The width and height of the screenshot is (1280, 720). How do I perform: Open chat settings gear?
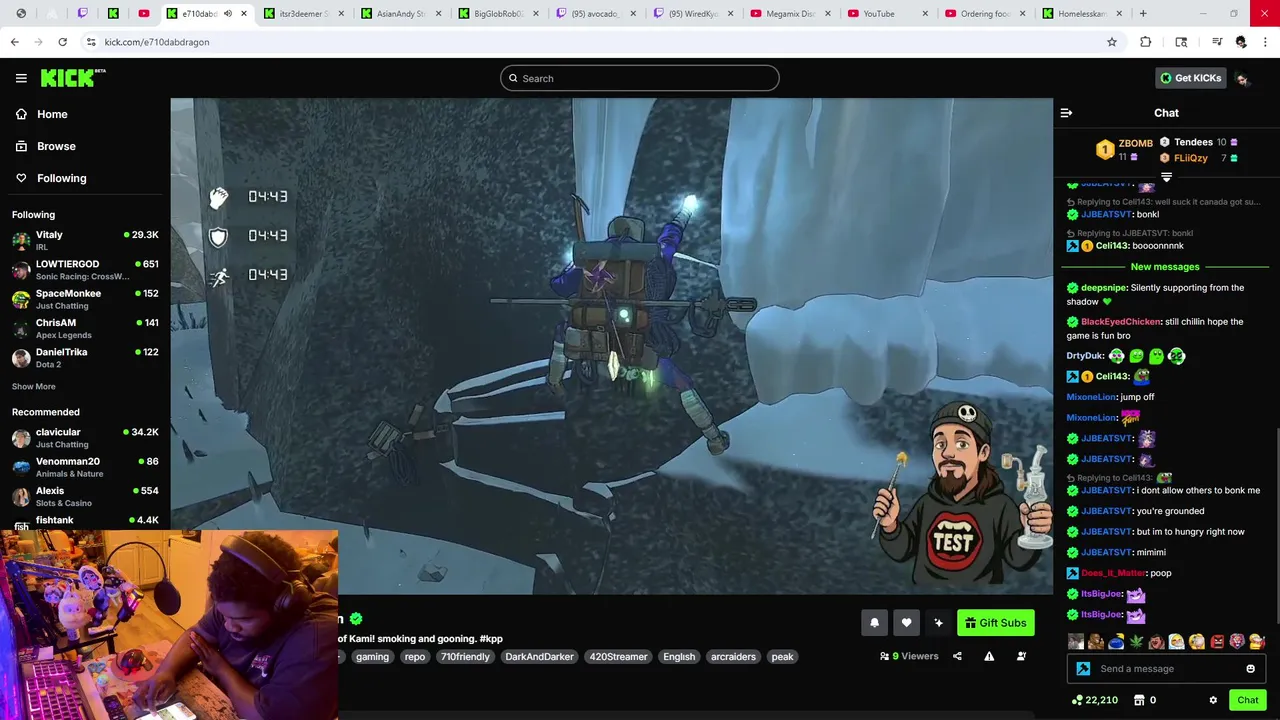1213,700
